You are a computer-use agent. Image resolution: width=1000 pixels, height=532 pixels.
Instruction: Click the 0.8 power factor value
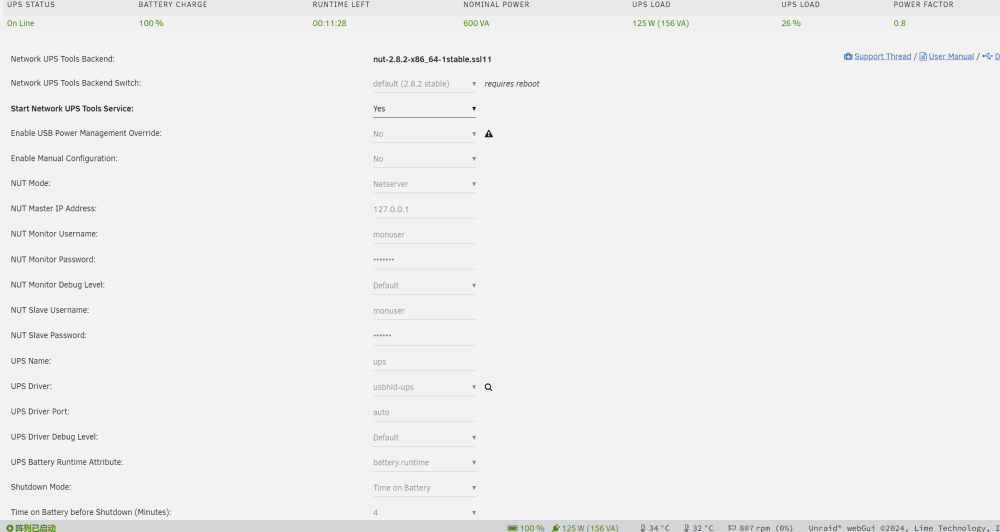[899, 24]
